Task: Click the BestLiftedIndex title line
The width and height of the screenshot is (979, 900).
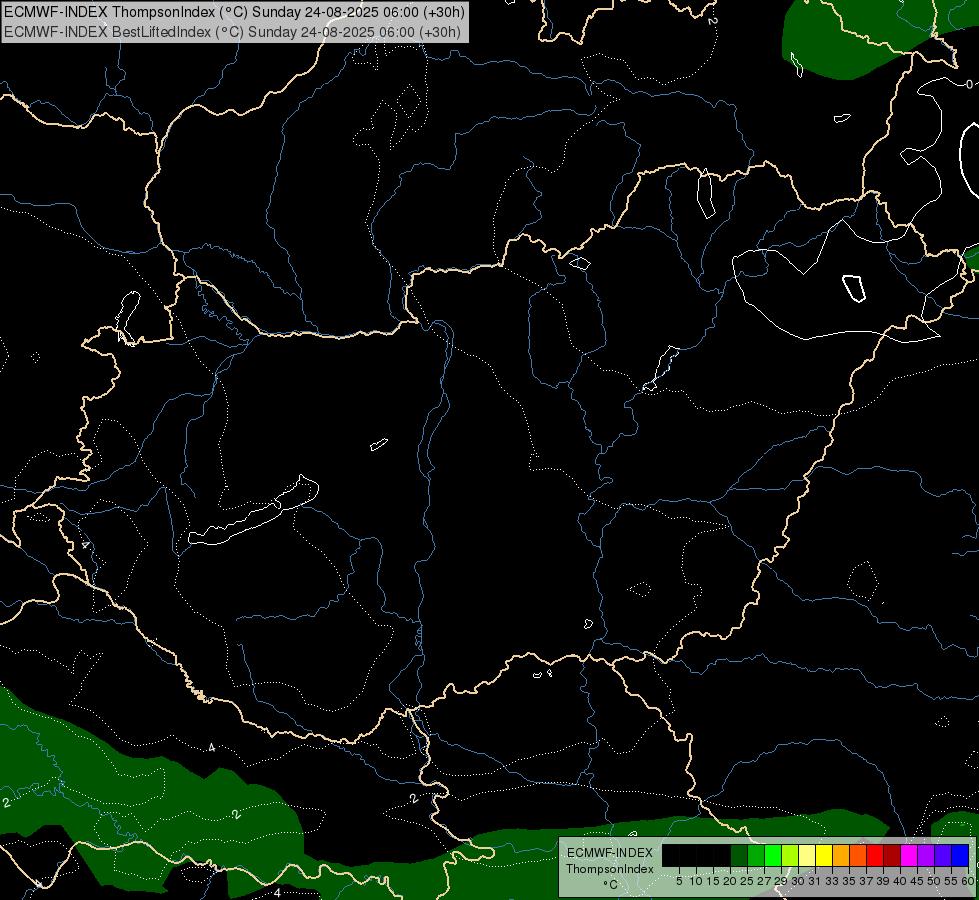Action: coord(232,31)
